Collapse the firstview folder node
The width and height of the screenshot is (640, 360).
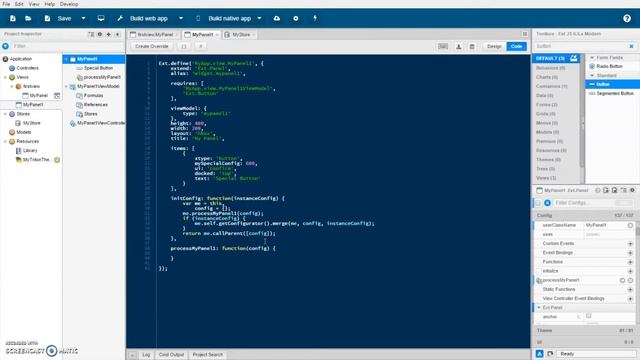point(12,87)
